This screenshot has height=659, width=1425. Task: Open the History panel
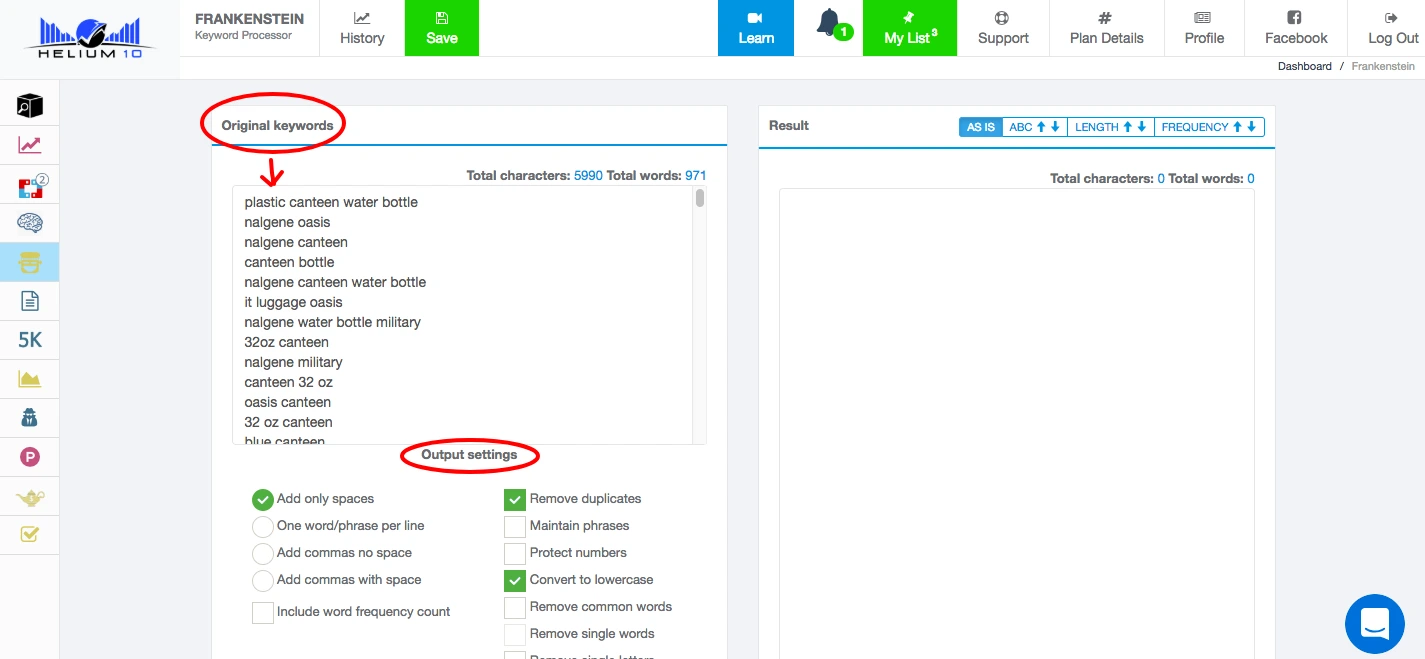pyautogui.click(x=362, y=28)
